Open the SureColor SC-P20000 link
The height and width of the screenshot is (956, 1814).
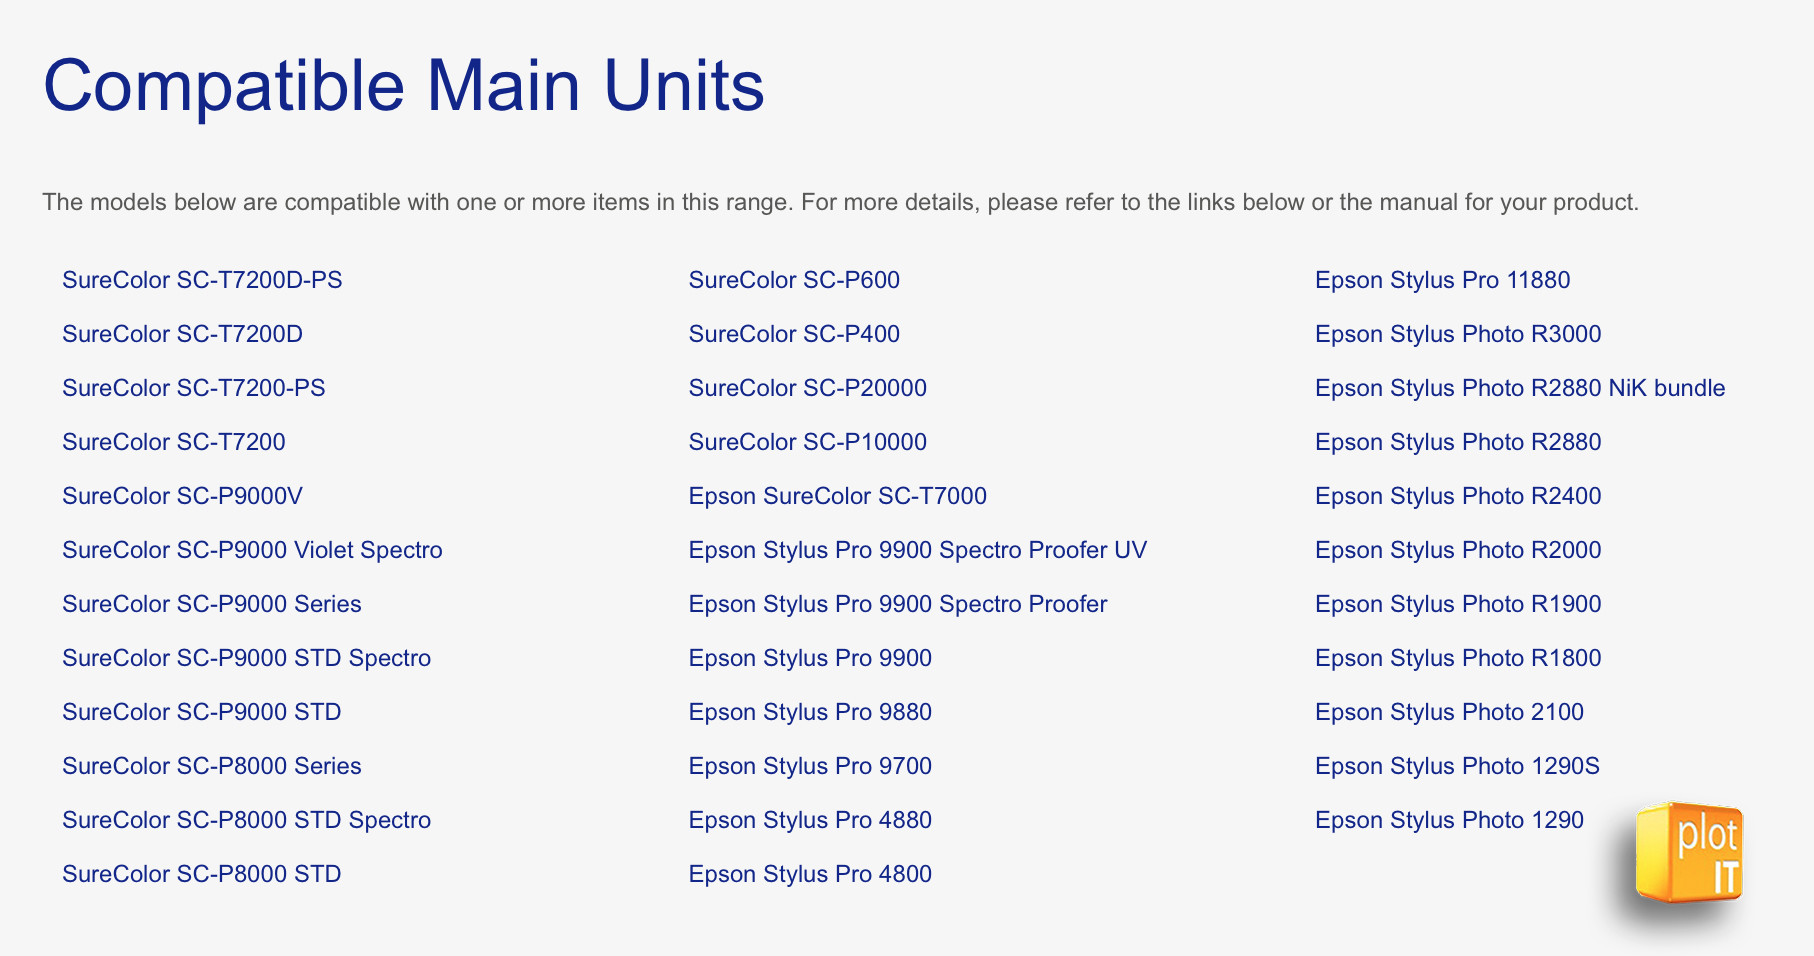[808, 388]
